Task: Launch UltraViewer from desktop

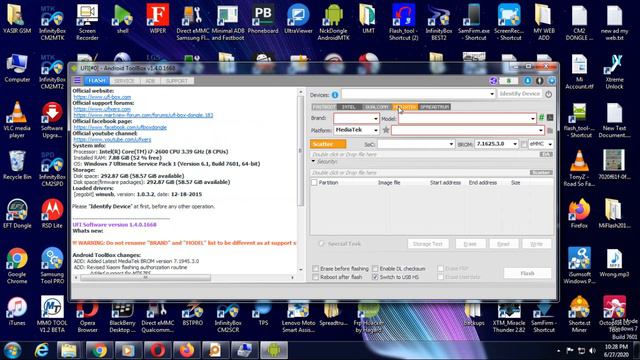Action: pyautogui.click(x=298, y=19)
